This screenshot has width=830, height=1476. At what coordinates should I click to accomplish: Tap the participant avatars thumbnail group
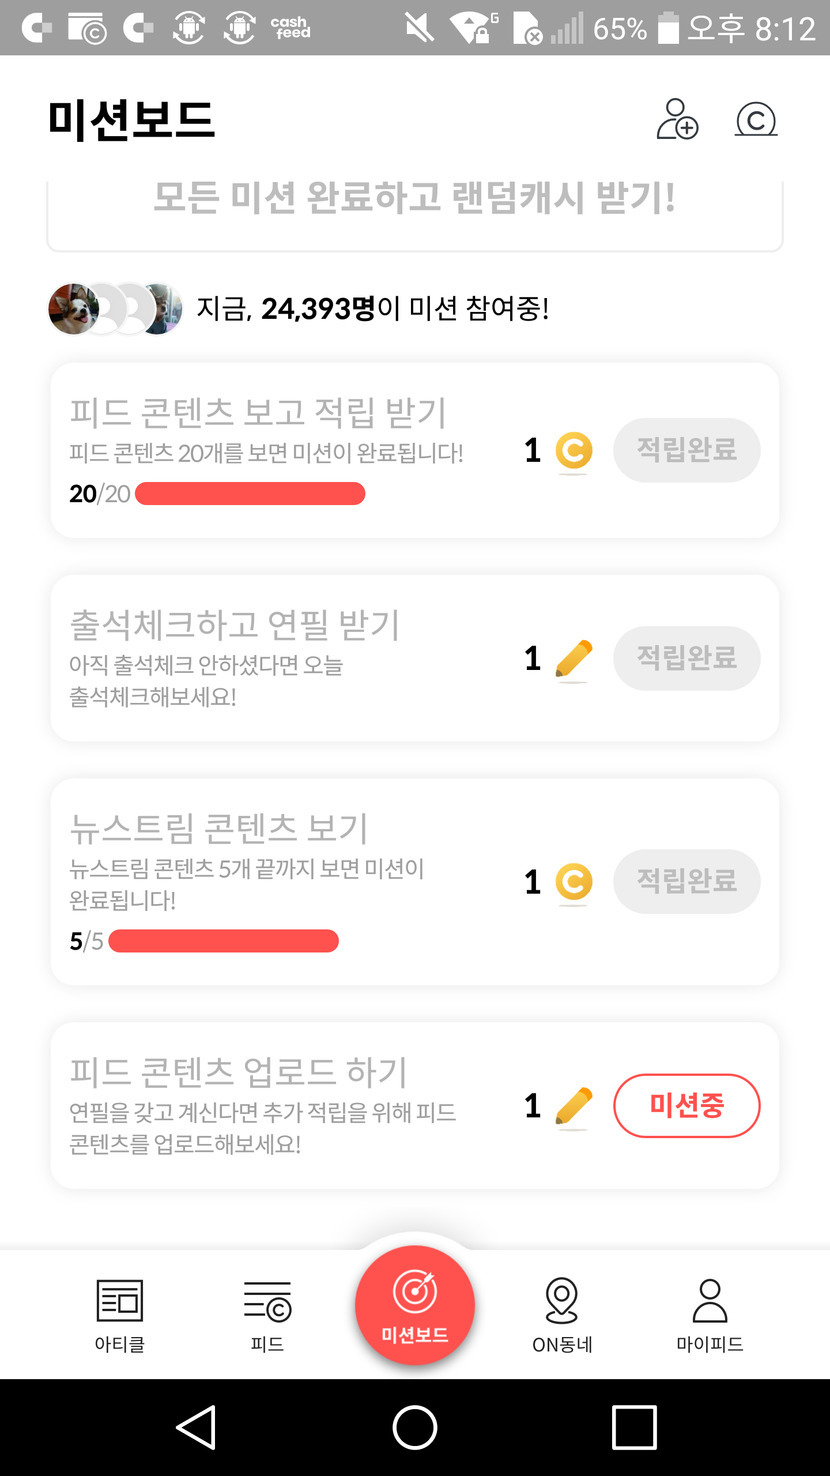click(x=115, y=308)
